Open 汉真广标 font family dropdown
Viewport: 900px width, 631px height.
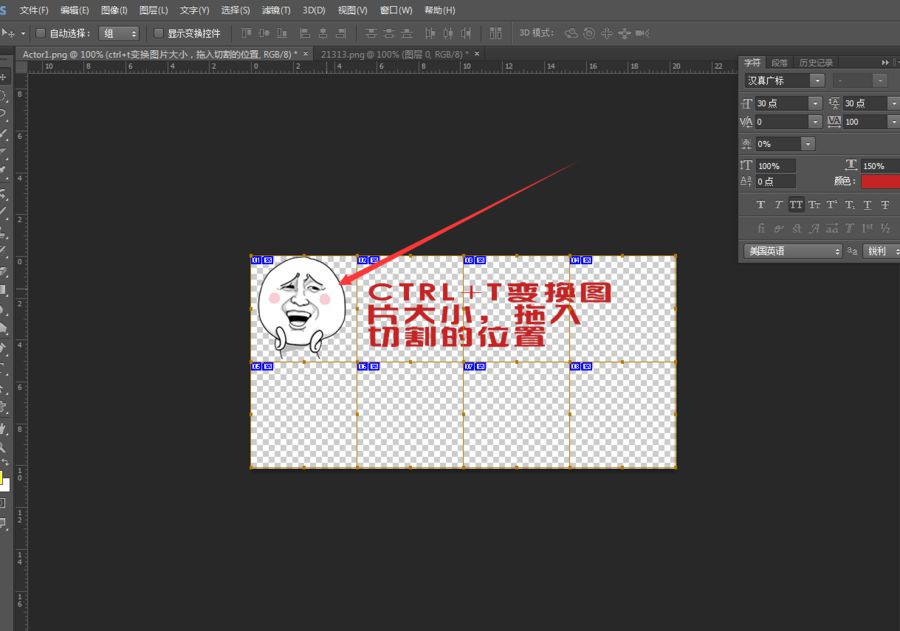coord(817,80)
